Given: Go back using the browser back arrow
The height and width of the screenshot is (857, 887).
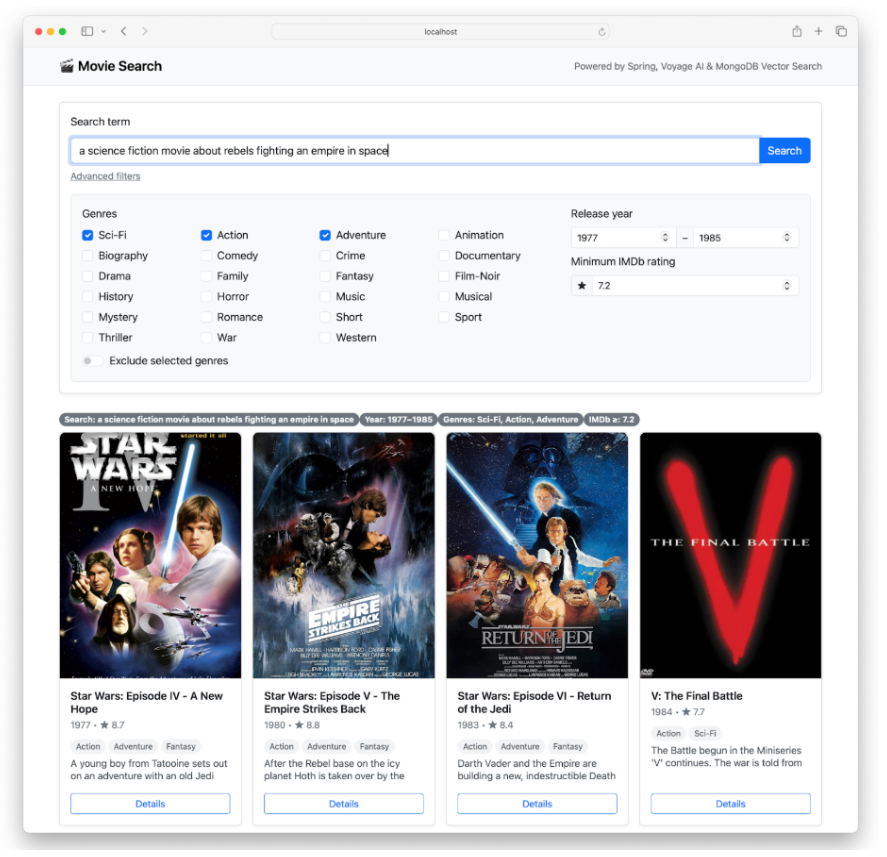Looking at the screenshot, I should pyautogui.click(x=123, y=32).
